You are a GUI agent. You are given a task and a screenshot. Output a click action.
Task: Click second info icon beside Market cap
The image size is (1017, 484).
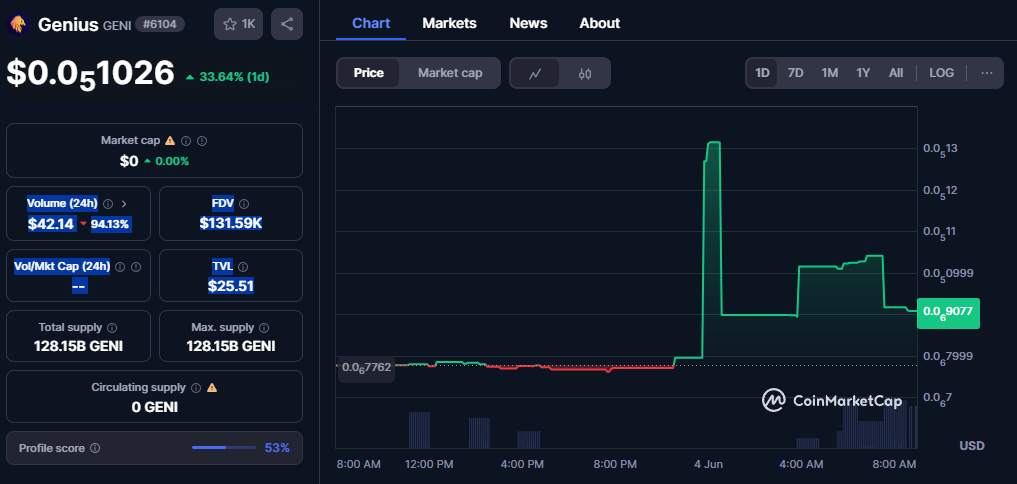(x=202, y=140)
